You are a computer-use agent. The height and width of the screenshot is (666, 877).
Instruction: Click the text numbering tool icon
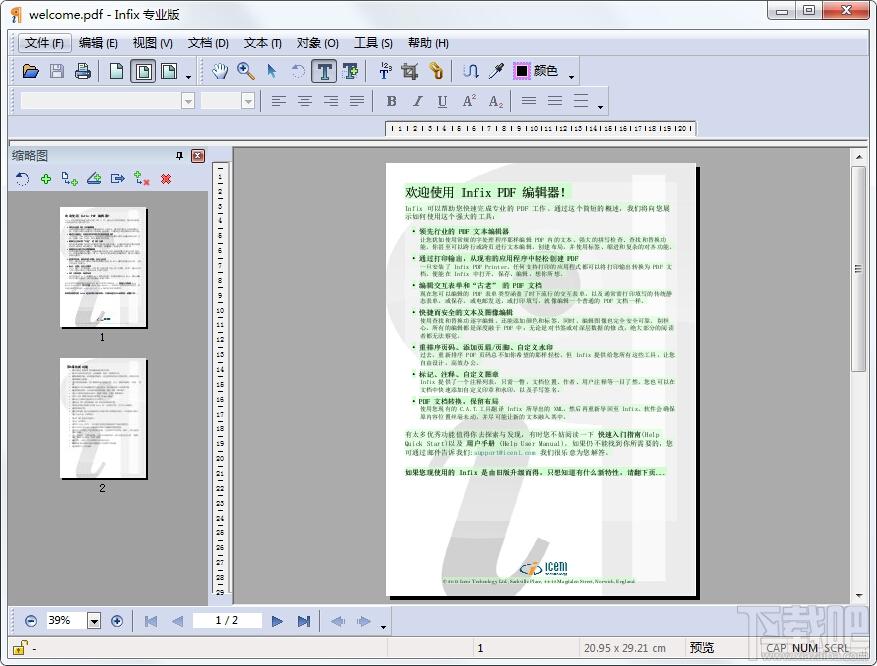(x=385, y=71)
